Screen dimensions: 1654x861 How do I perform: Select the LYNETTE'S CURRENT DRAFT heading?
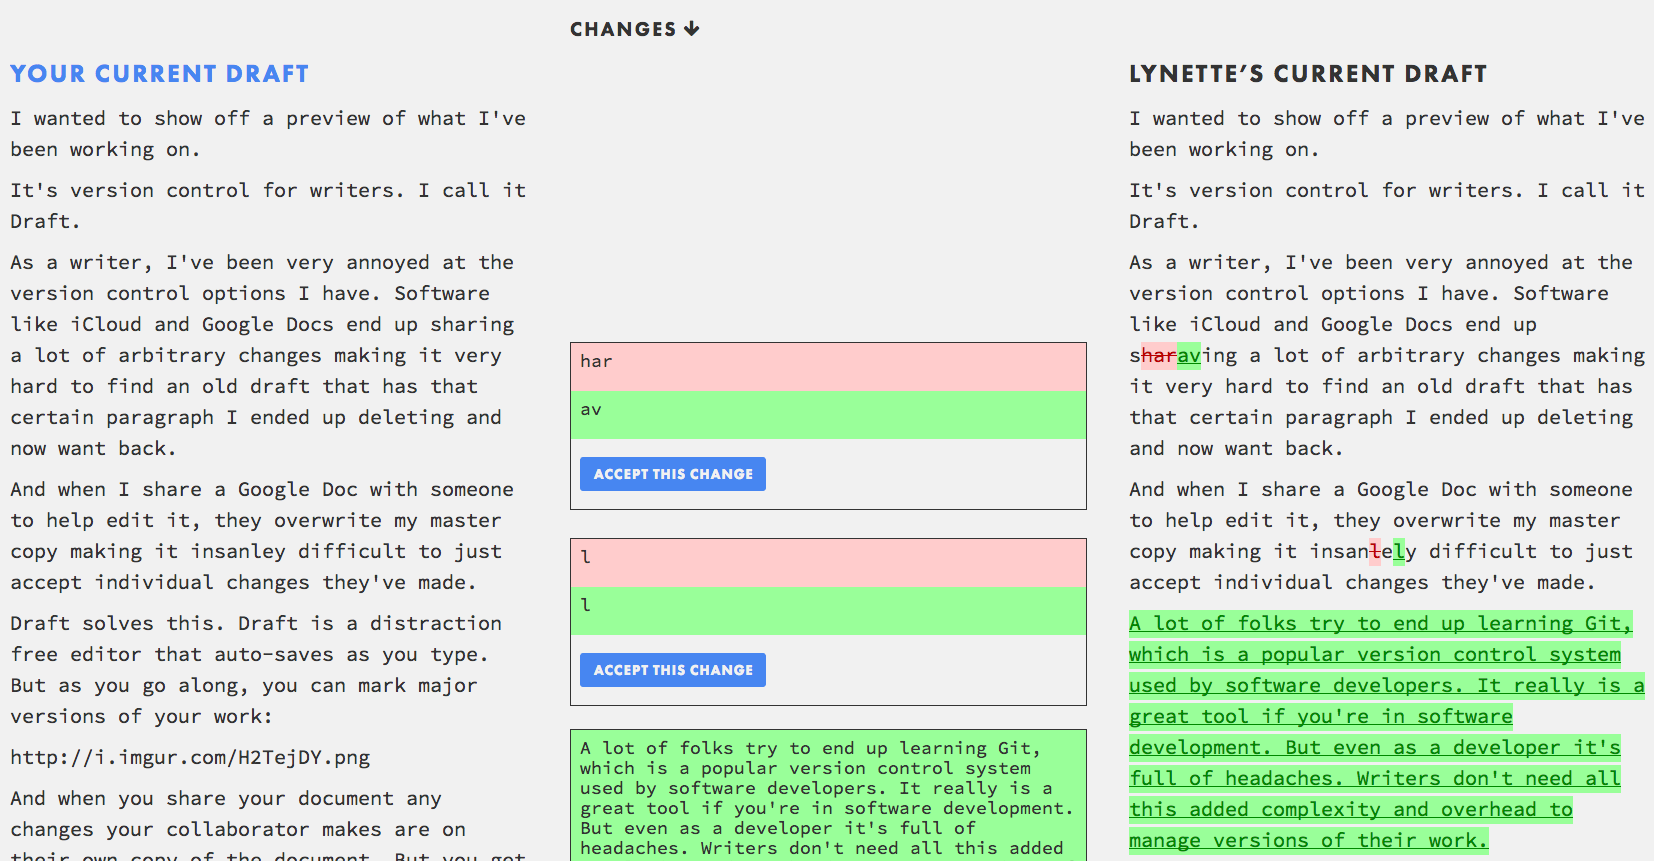coord(1307,74)
